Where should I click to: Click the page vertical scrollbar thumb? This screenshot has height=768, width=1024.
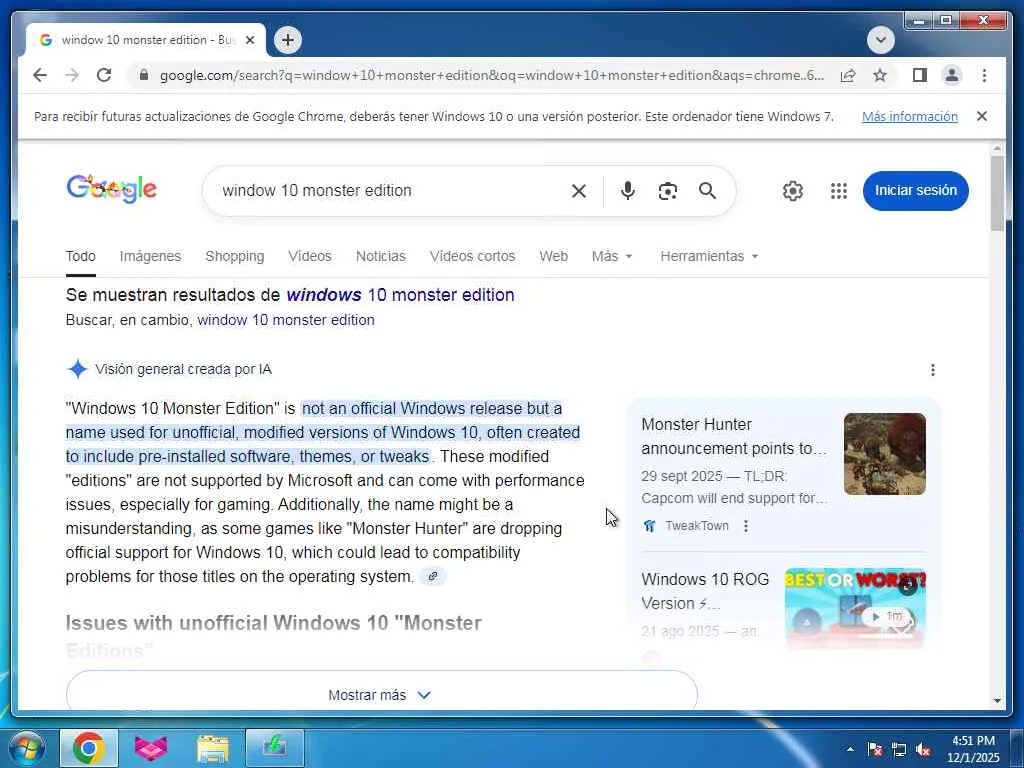(997, 193)
